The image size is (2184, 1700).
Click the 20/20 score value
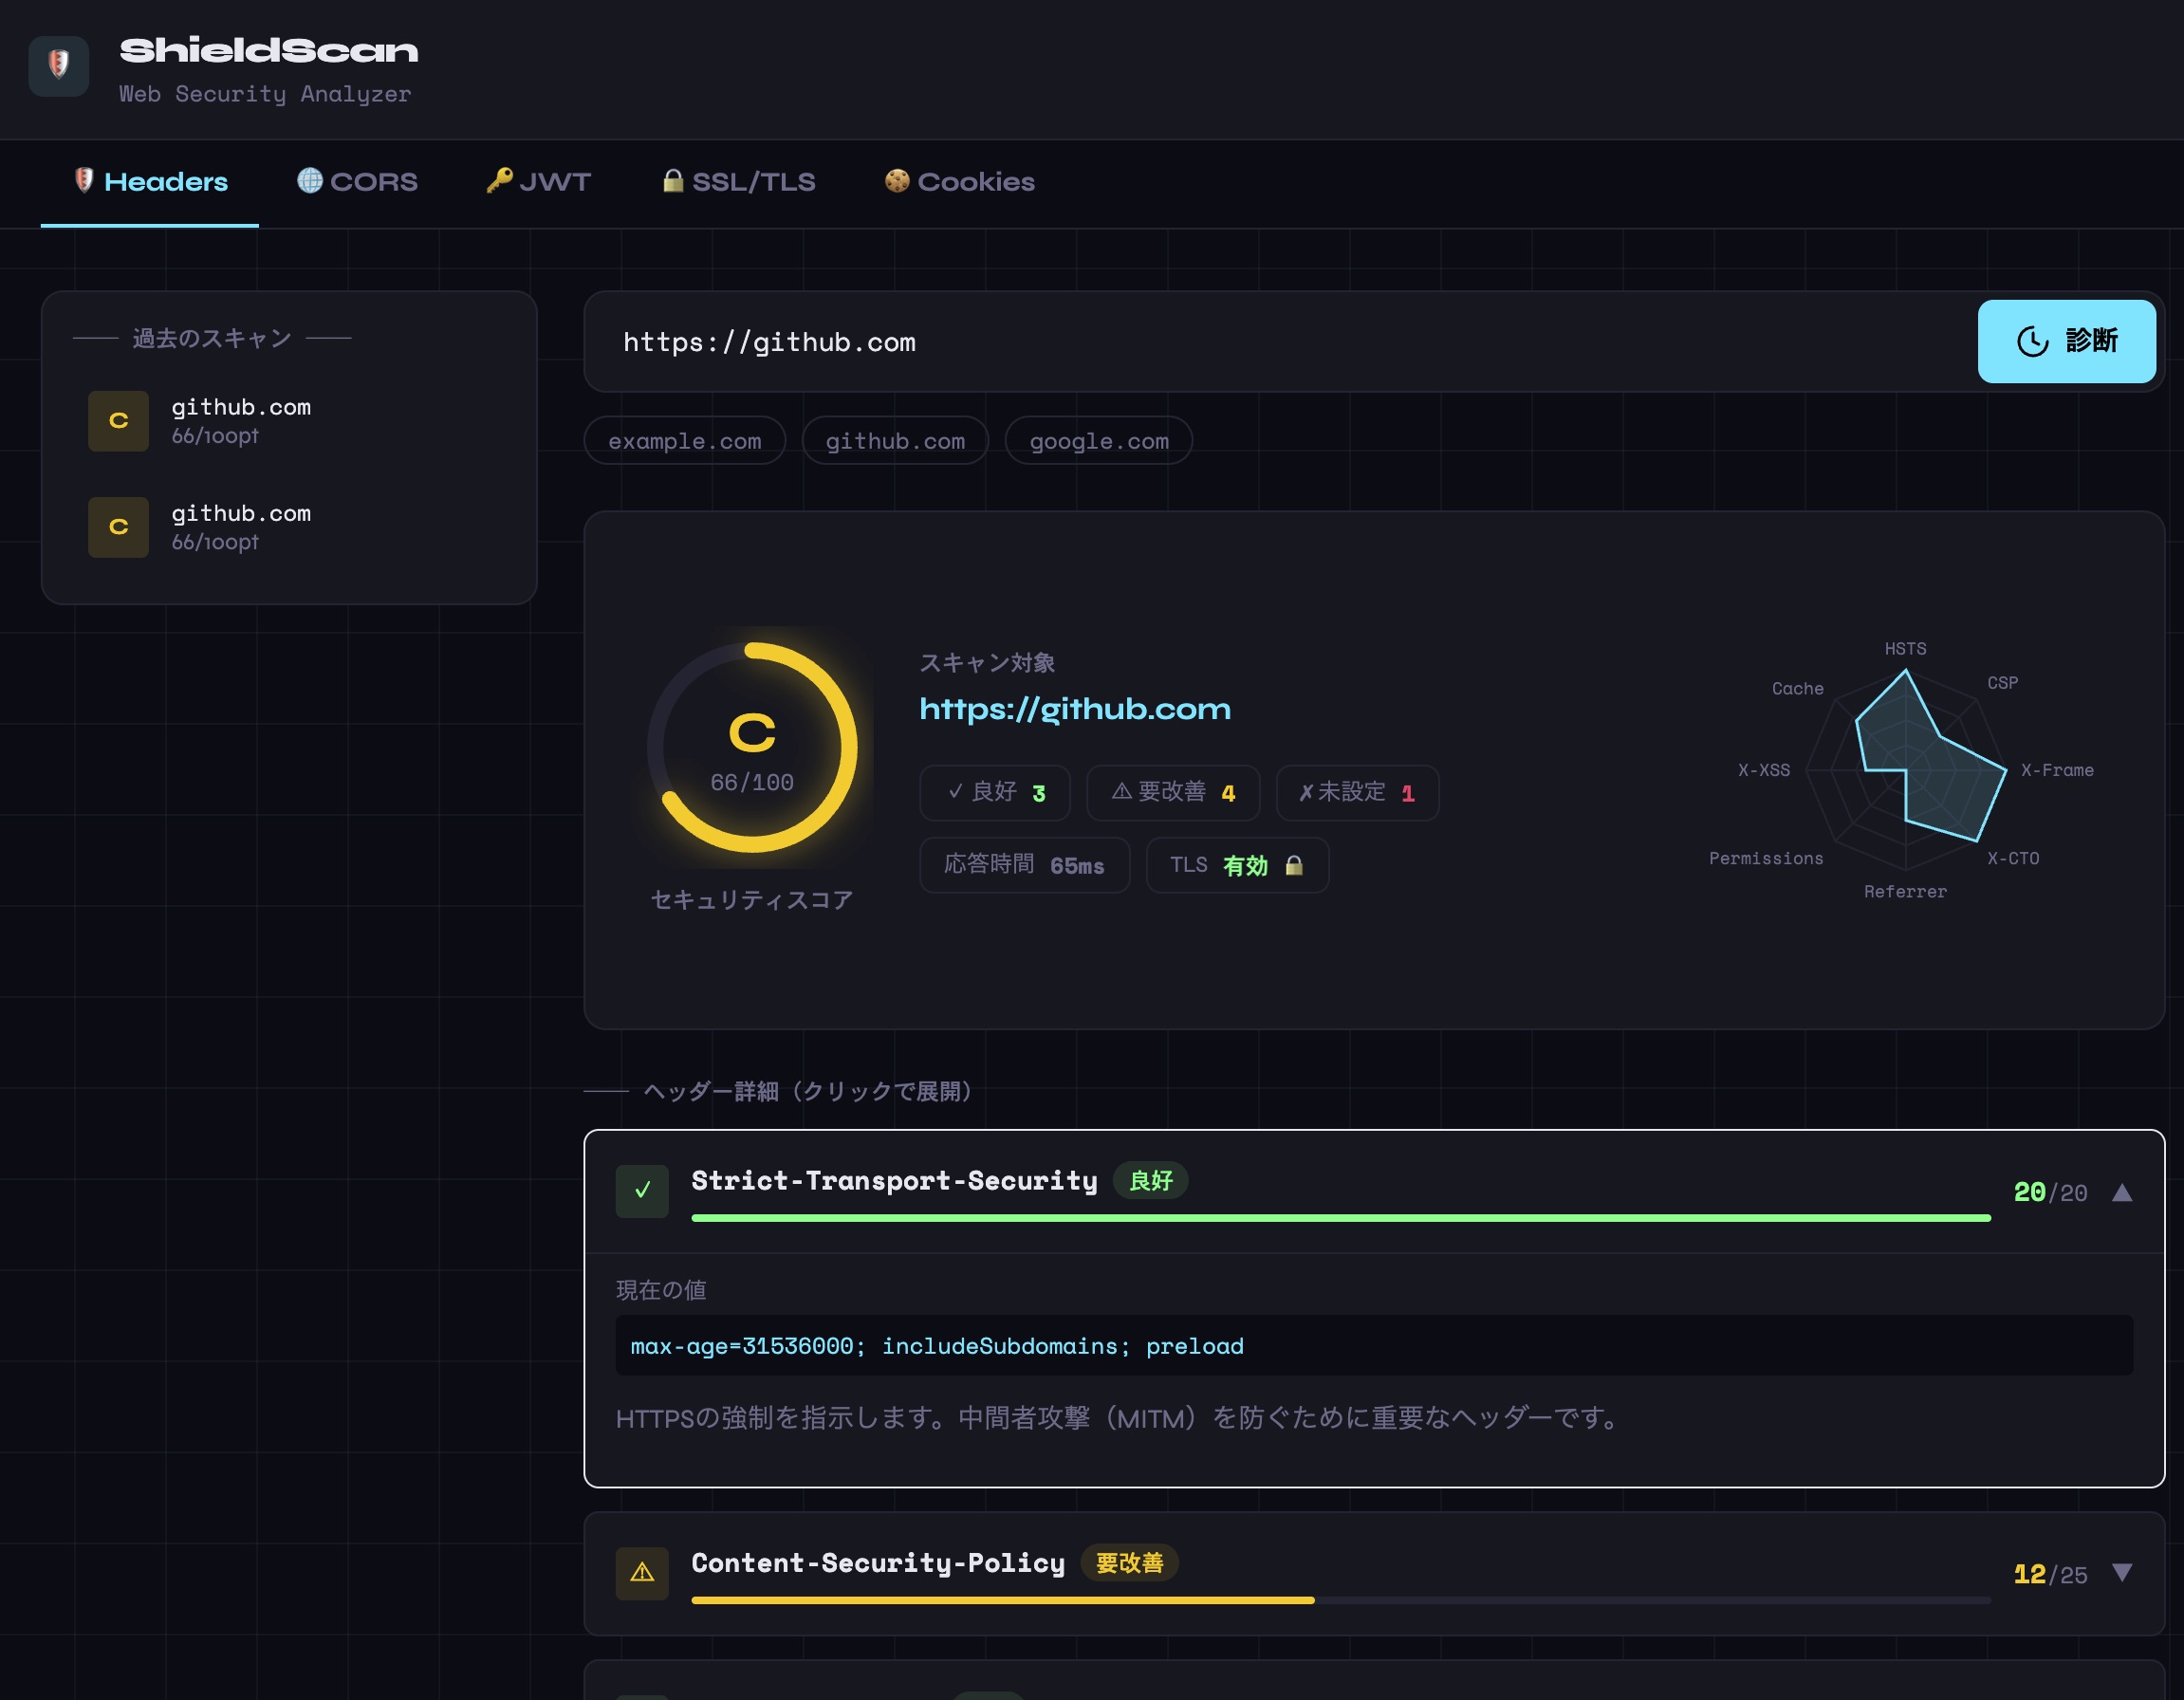pos(2050,1192)
